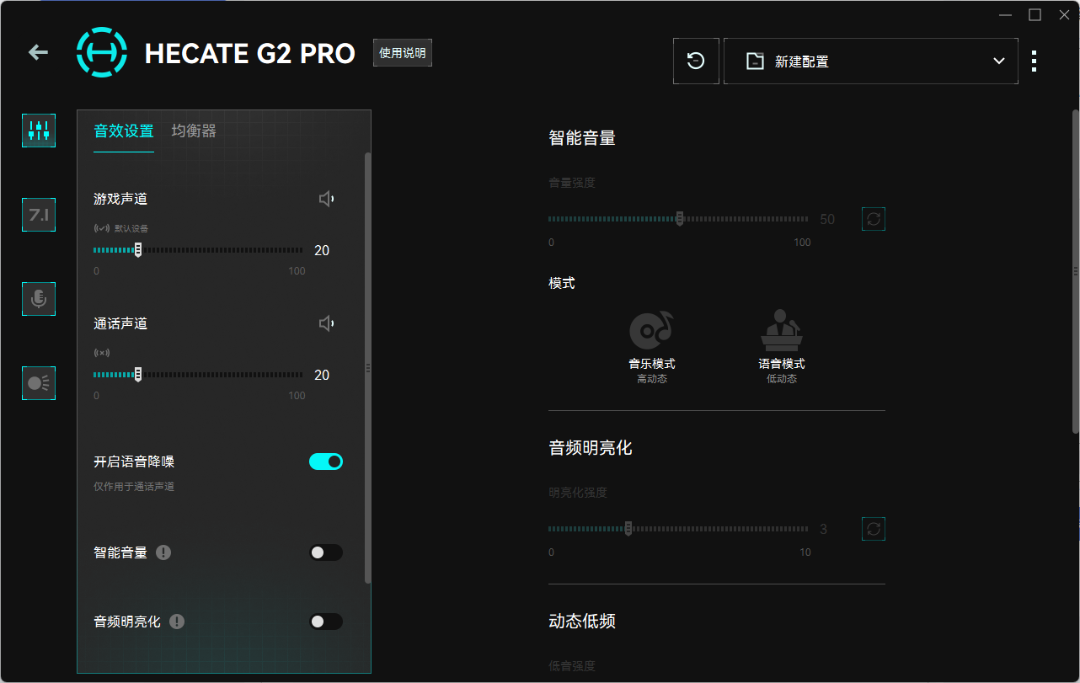Viewport: 1080px width, 683px height.
Task: Mute the 游戏声道 speaker icon
Action: coord(326,199)
